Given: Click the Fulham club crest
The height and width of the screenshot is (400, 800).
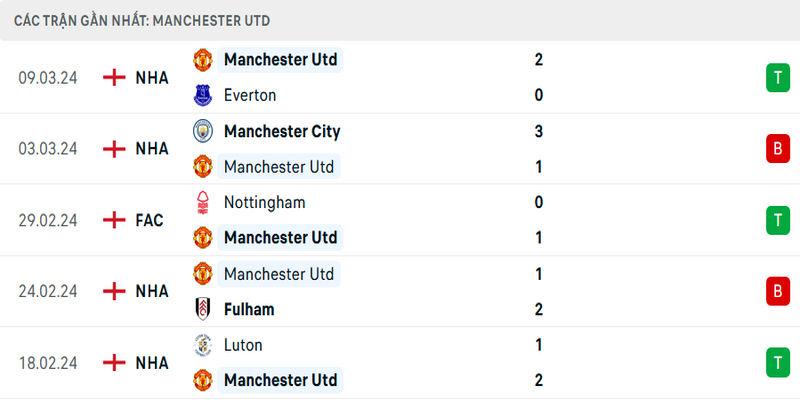Looking at the screenshot, I should tap(203, 309).
